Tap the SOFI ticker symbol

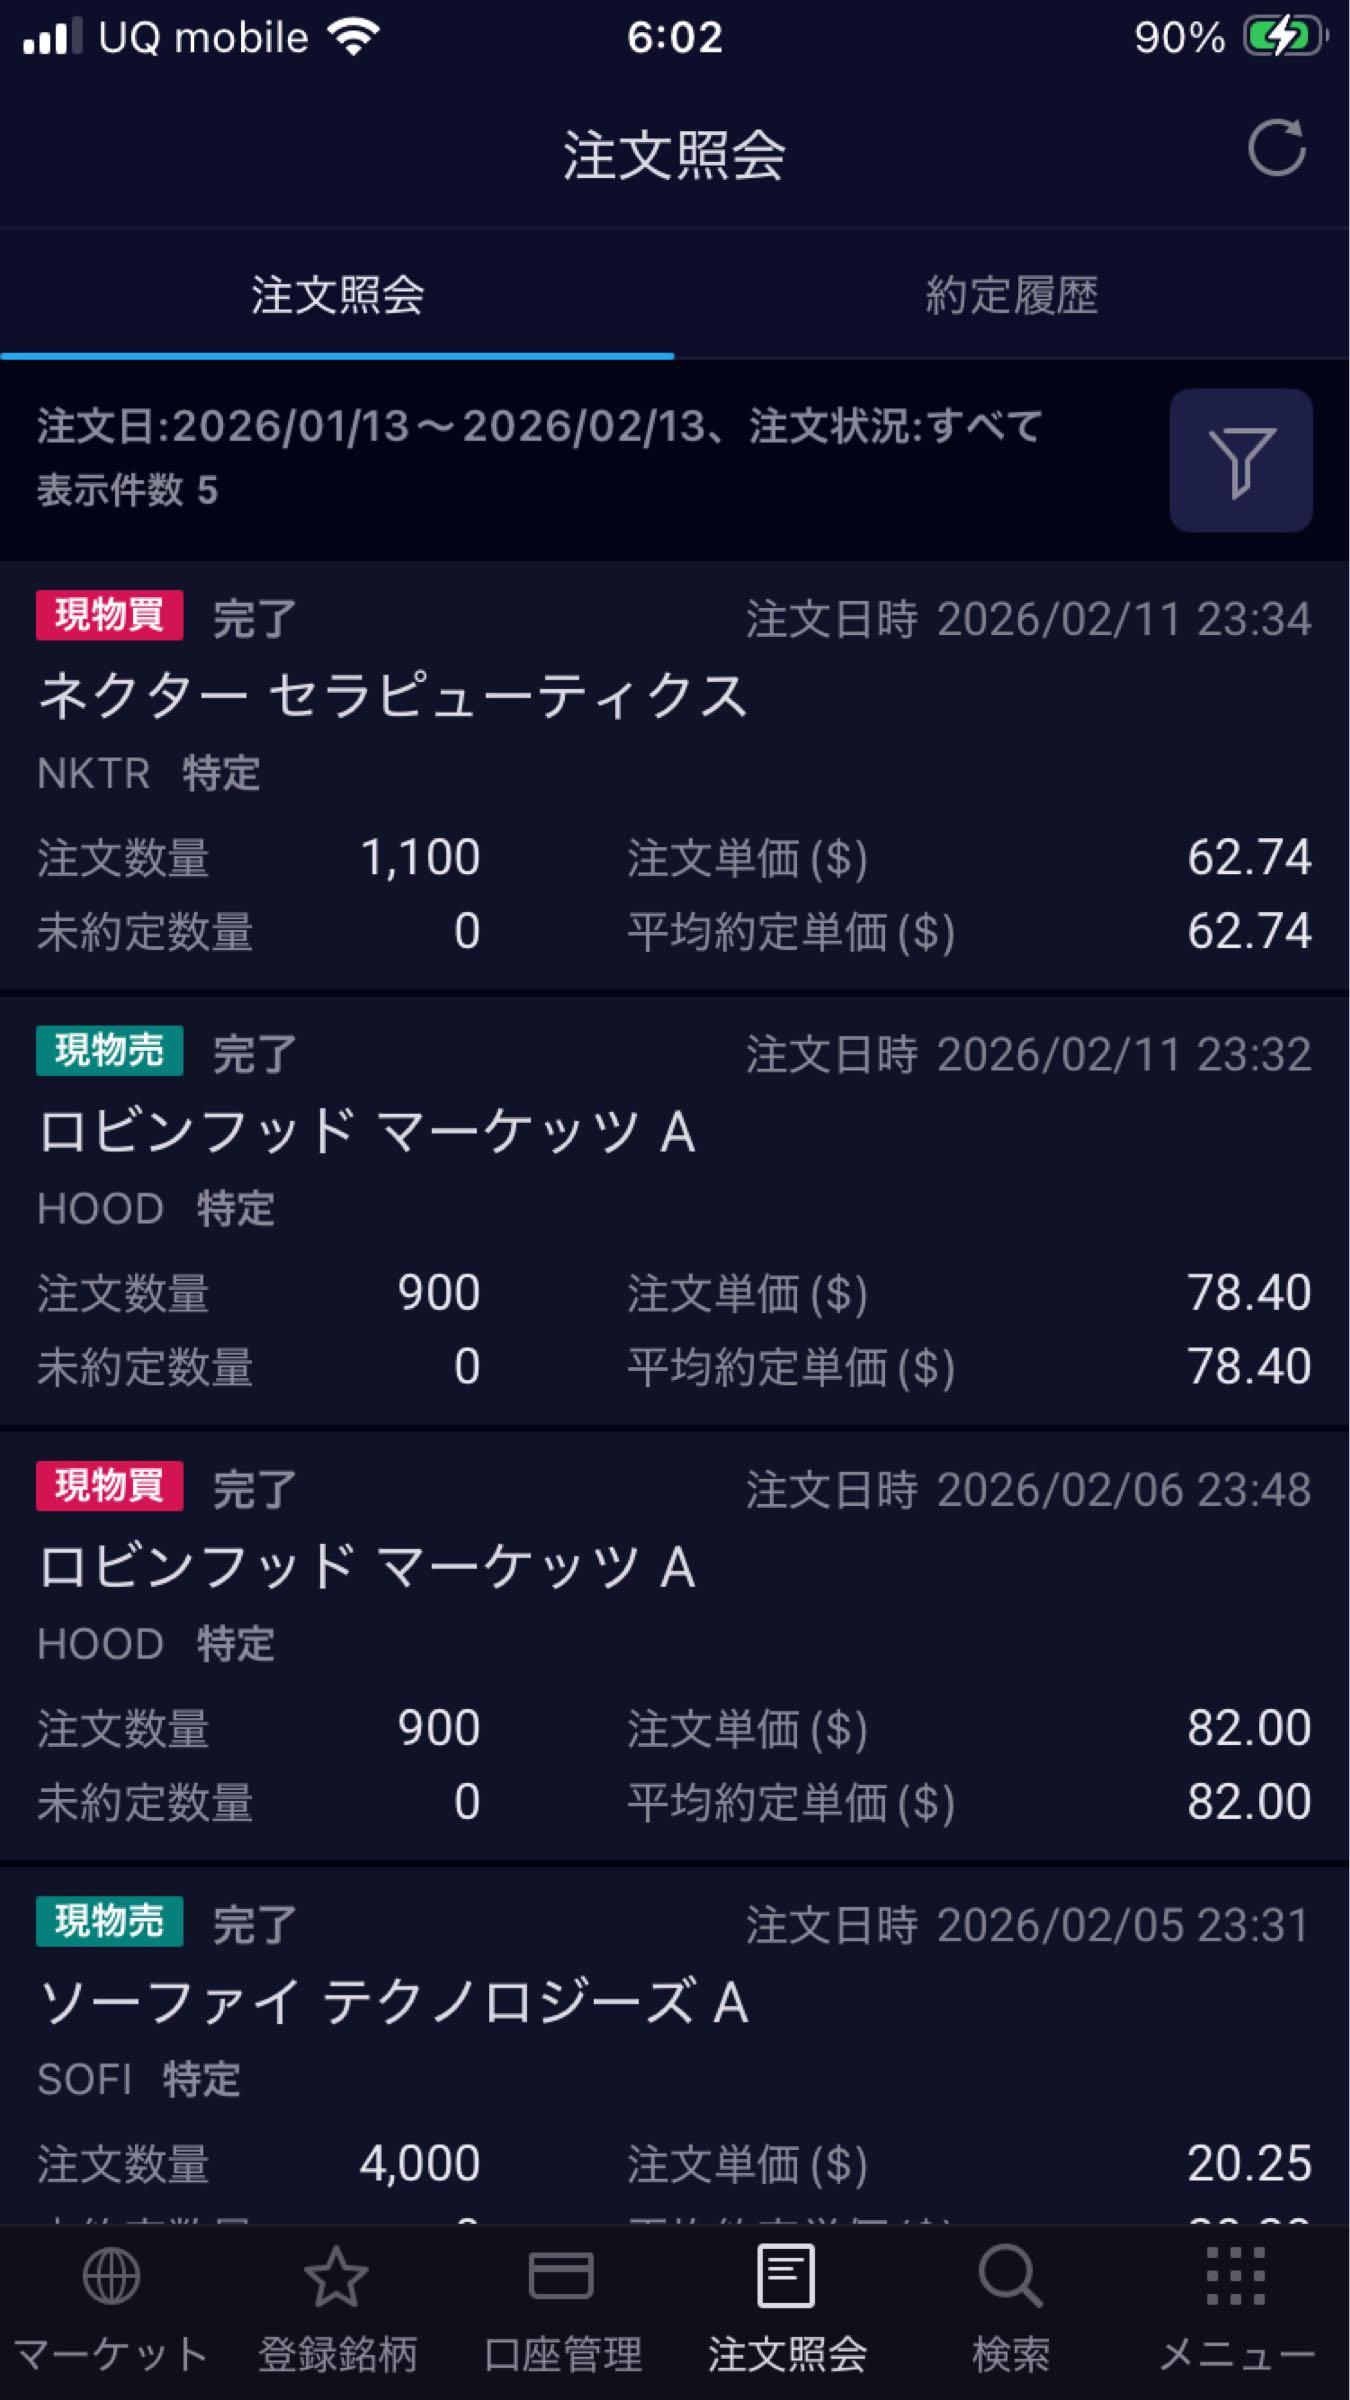tap(84, 2080)
